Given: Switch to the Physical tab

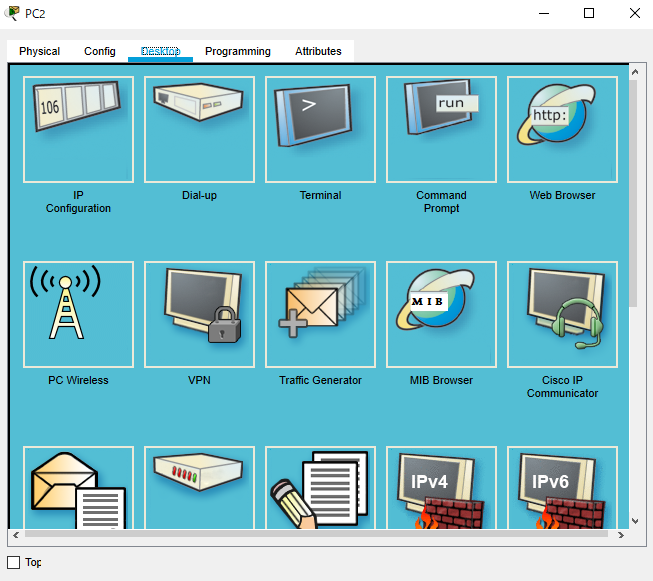Looking at the screenshot, I should point(40,51).
